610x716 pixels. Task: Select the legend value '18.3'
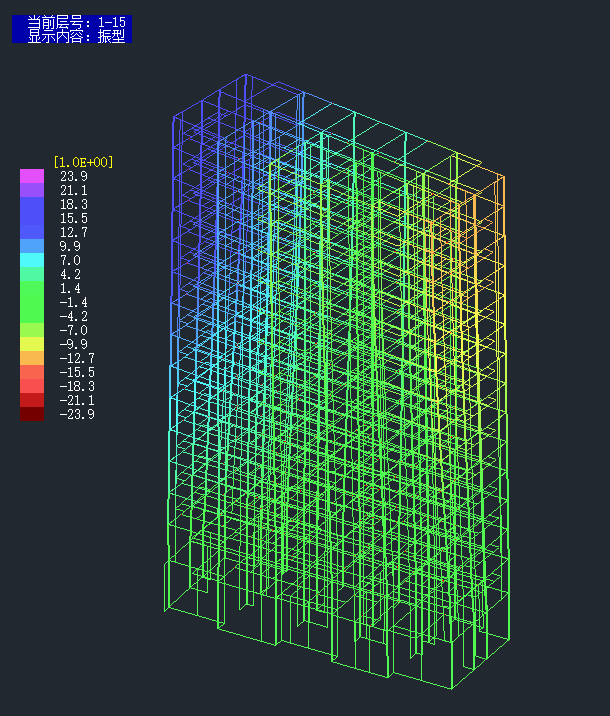click(x=74, y=204)
